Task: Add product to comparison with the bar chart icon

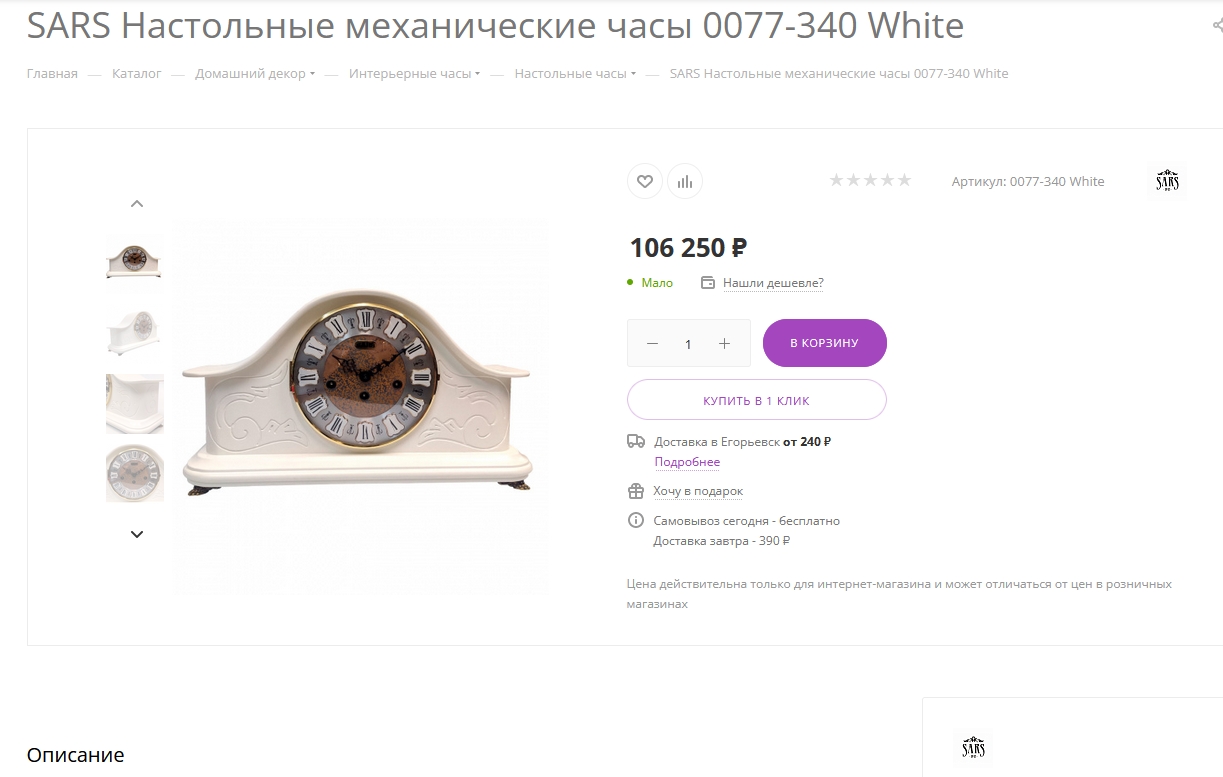Action: click(x=685, y=181)
